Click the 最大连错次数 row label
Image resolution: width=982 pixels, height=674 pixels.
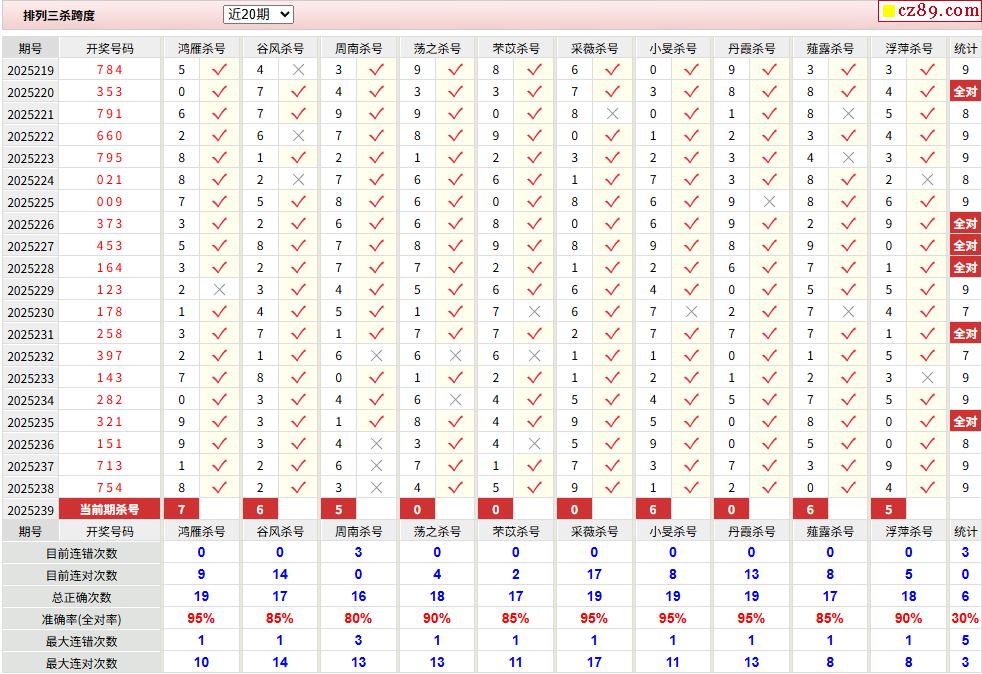[x=81, y=641]
